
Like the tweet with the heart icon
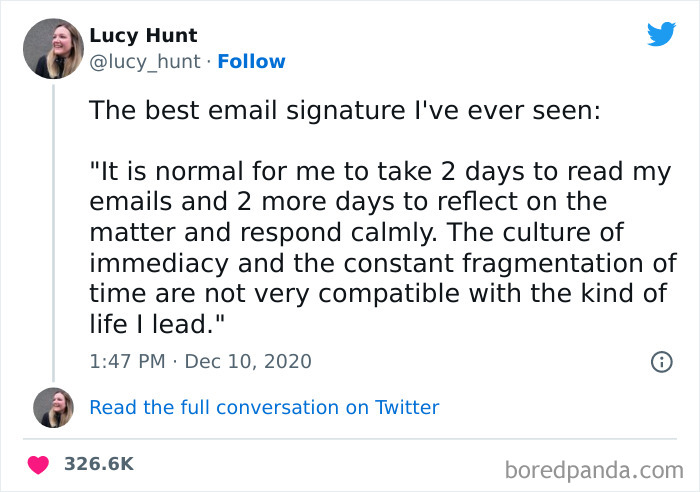point(41,464)
